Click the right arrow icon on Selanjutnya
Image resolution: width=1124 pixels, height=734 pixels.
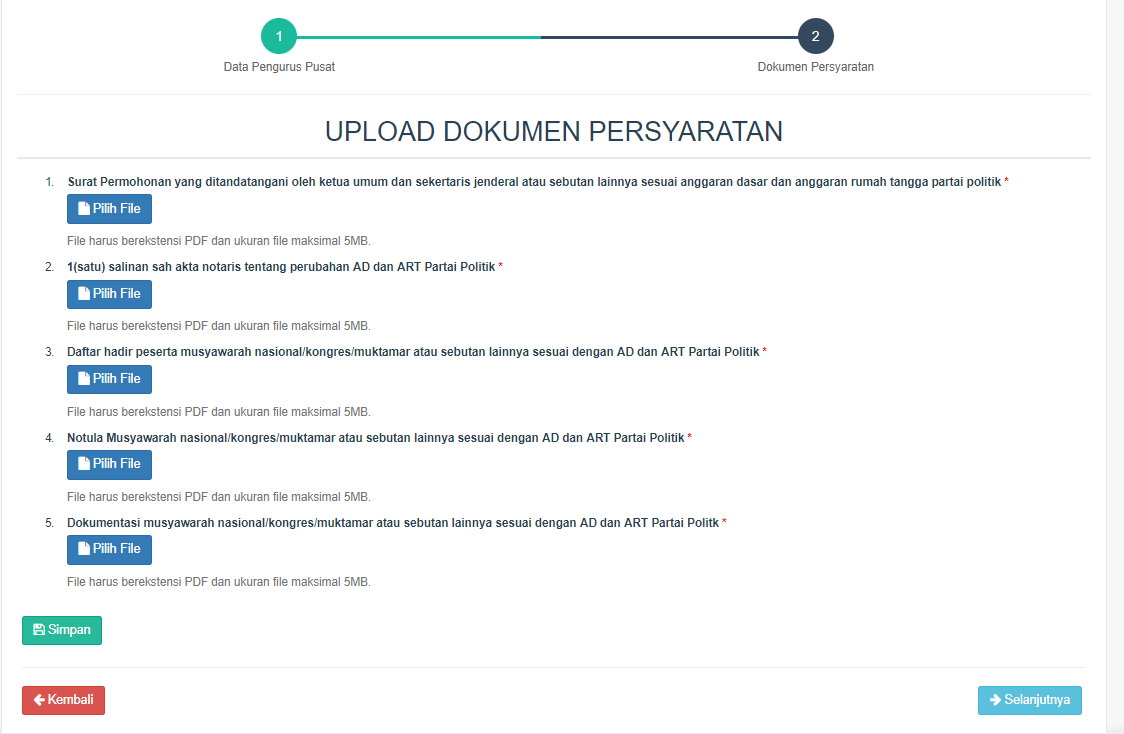[x=995, y=700]
